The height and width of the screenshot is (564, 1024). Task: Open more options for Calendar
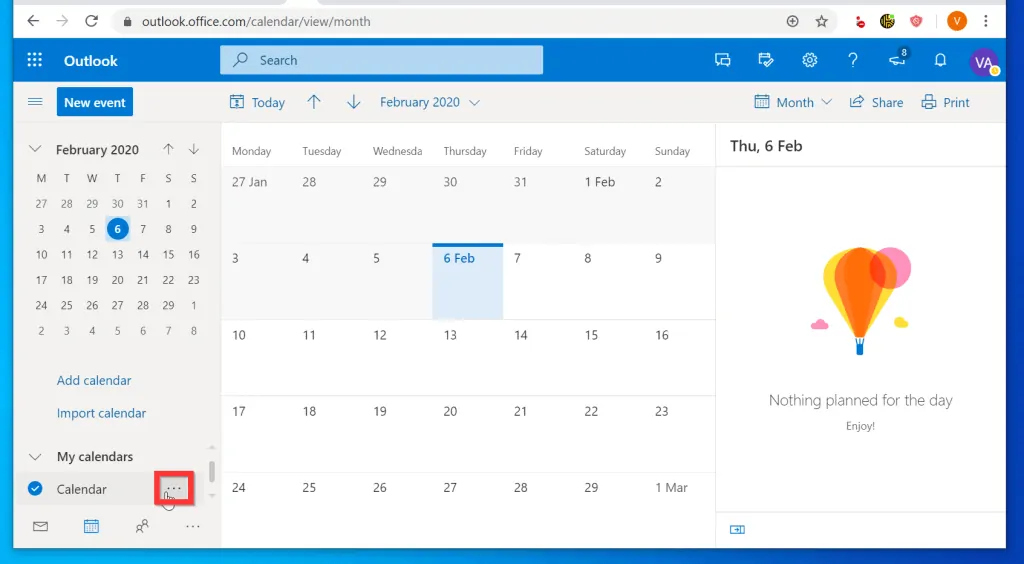click(x=174, y=488)
